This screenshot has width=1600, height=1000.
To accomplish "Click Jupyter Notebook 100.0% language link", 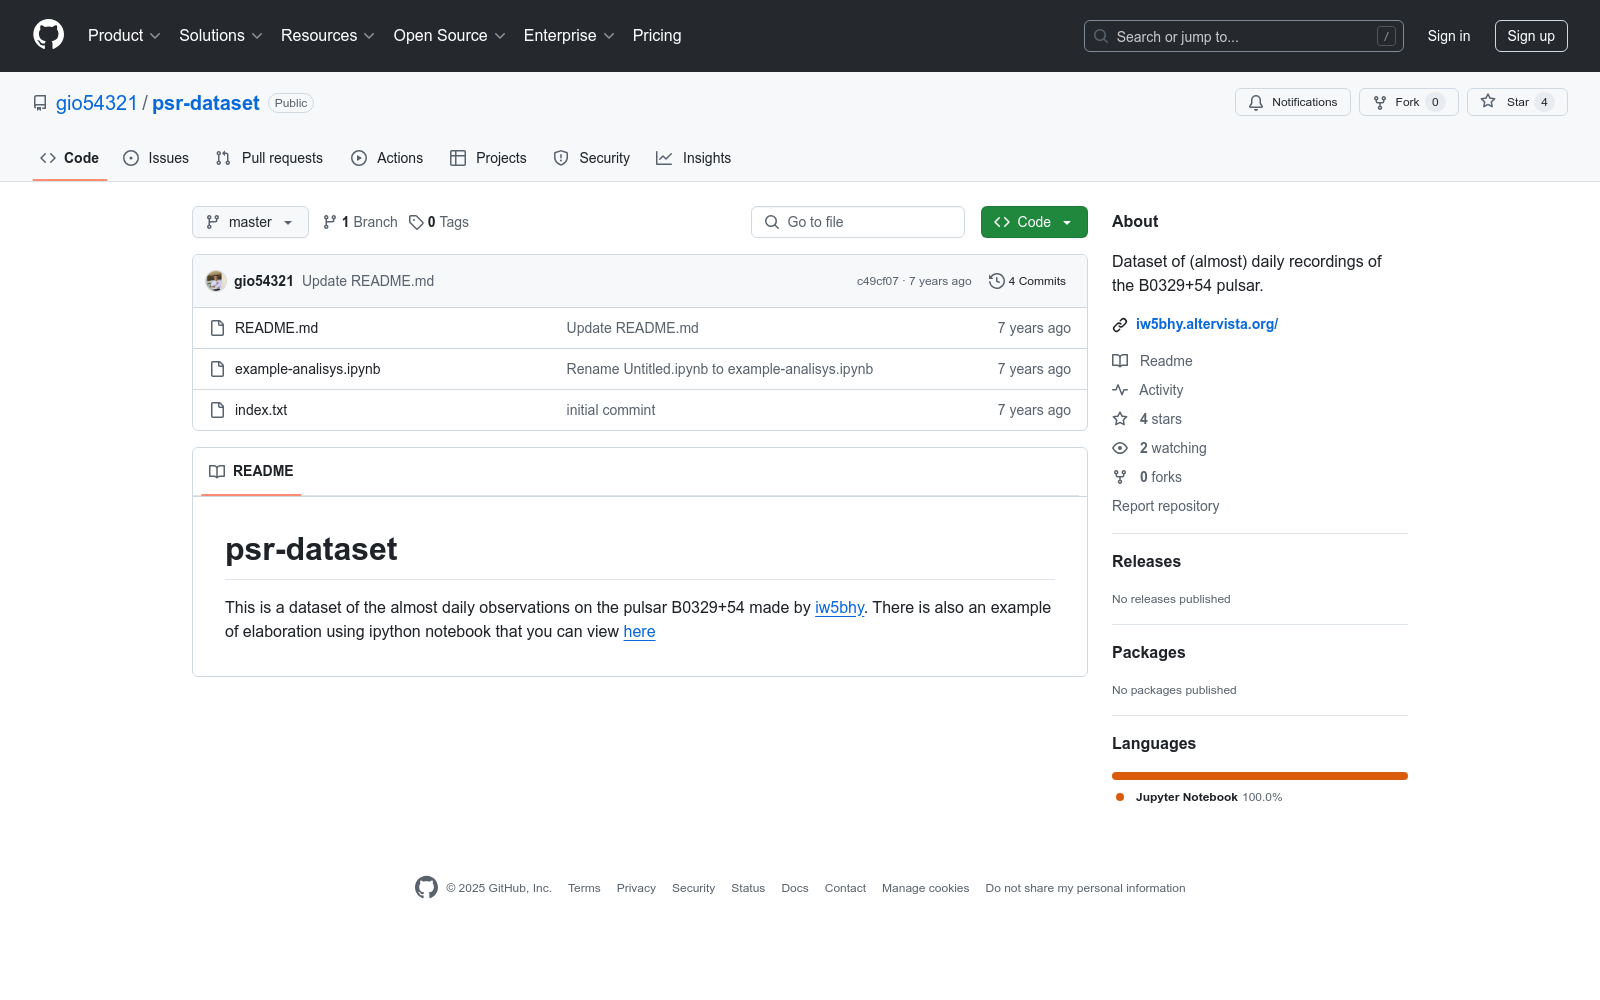I will (1199, 797).
